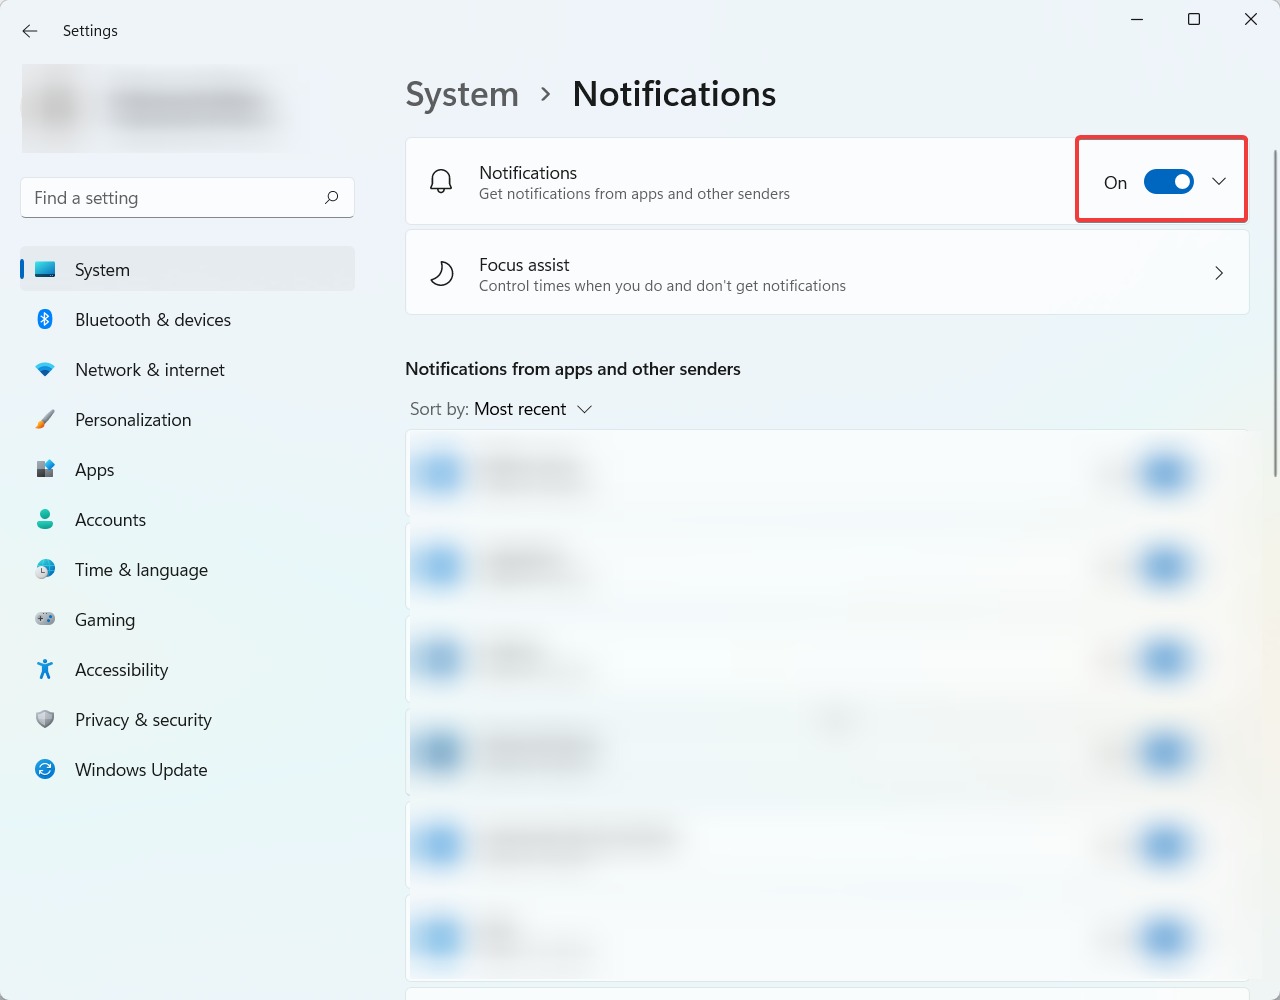Click the back arrow in Settings

pos(30,31)
